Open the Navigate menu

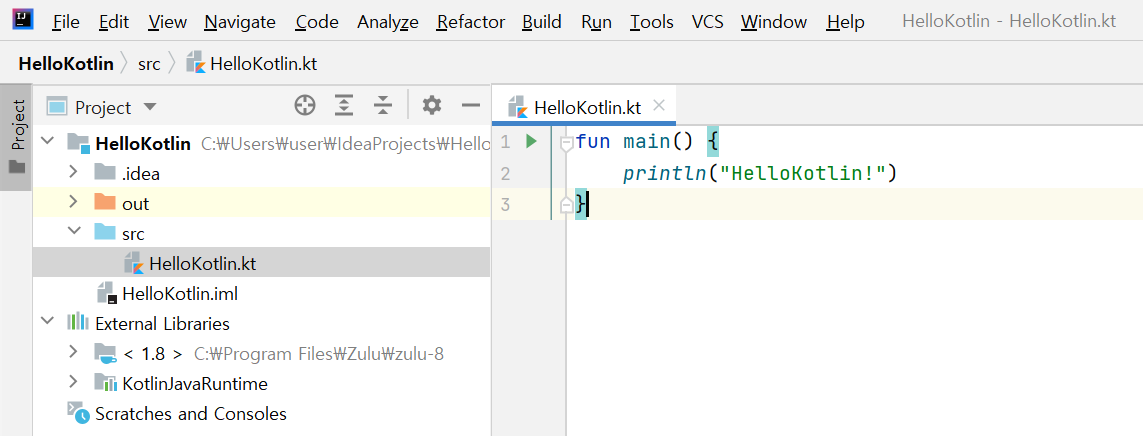[x=240, y=22]
